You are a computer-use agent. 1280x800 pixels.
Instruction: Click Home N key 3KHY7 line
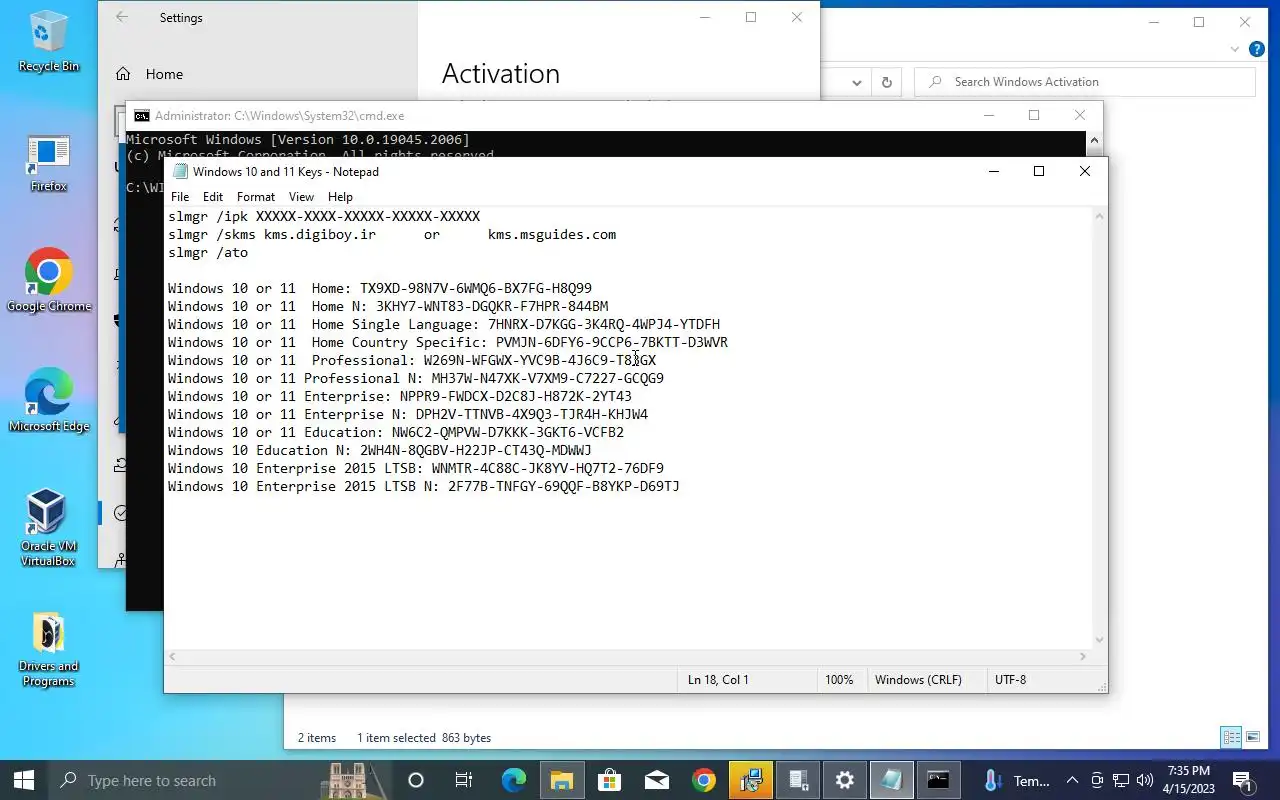pos(388,306)
